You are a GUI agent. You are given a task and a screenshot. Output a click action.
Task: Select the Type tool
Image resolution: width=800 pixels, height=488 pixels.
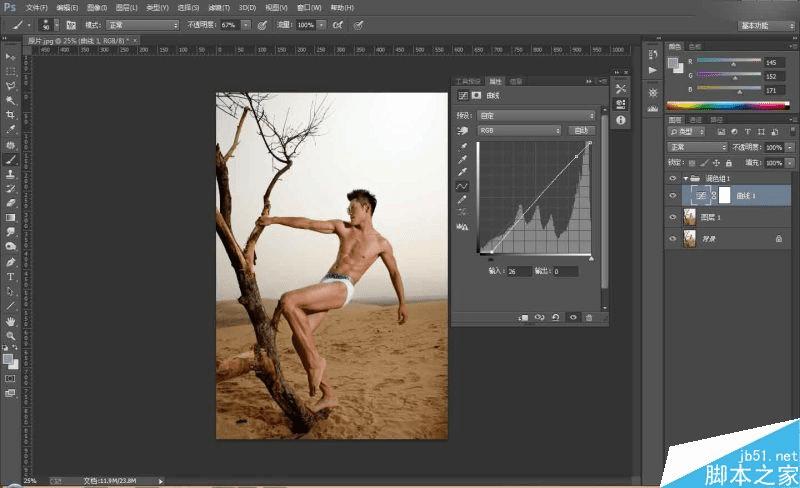click(10, 276)
